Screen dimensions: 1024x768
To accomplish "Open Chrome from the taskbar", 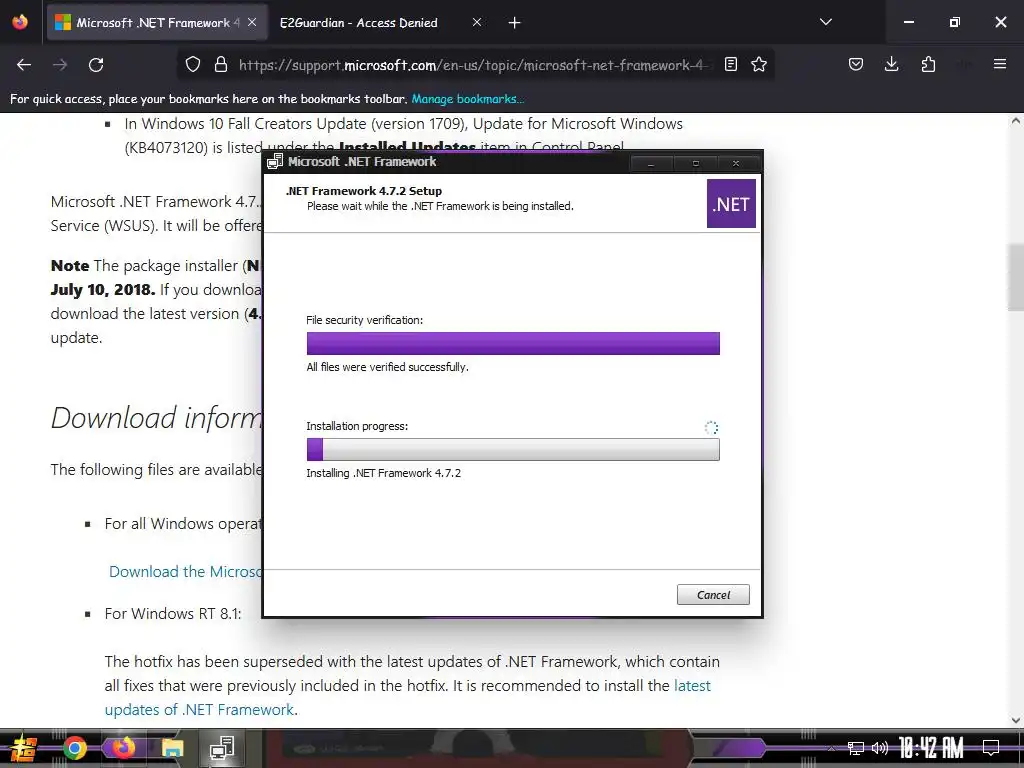I will [x=74, y=748].
